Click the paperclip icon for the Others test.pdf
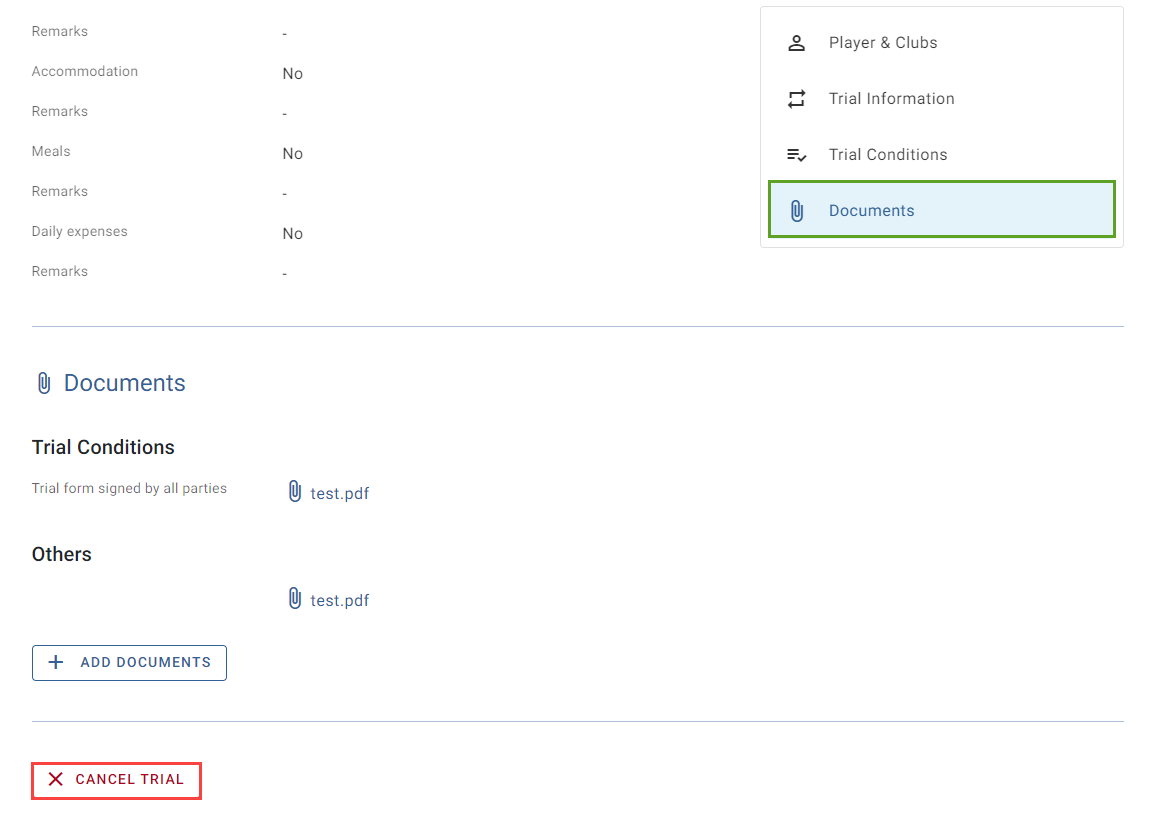1150x820 pixels. 295,598
